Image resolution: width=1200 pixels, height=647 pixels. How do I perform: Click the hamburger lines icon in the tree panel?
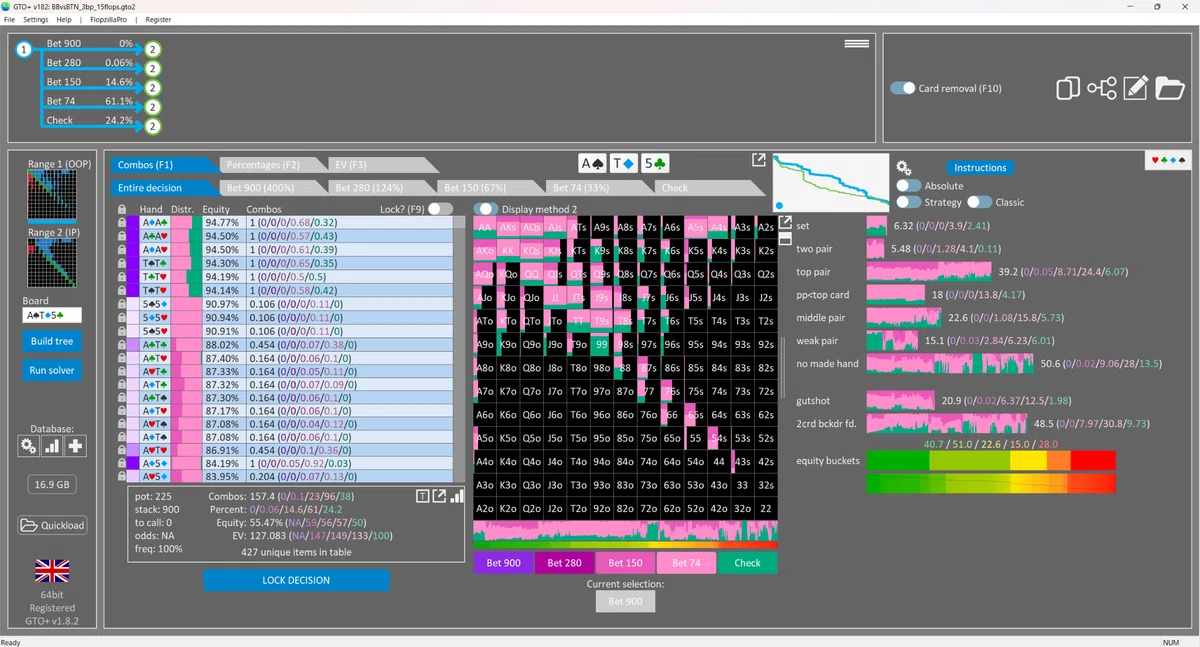(x=856, y=44)
